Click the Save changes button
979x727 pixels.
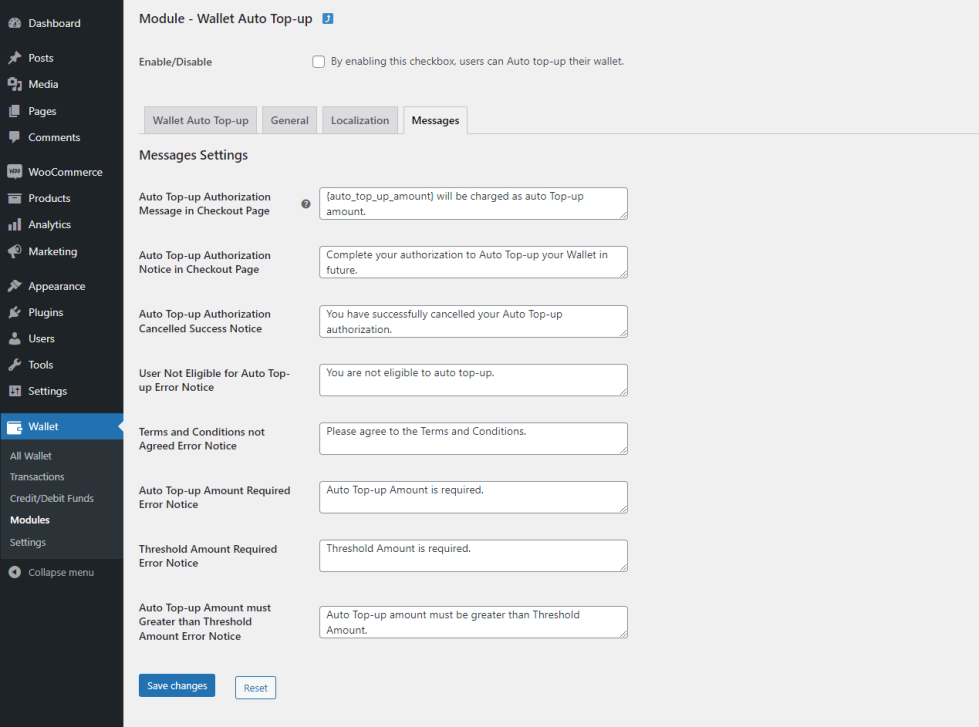[x=177, y=686]
